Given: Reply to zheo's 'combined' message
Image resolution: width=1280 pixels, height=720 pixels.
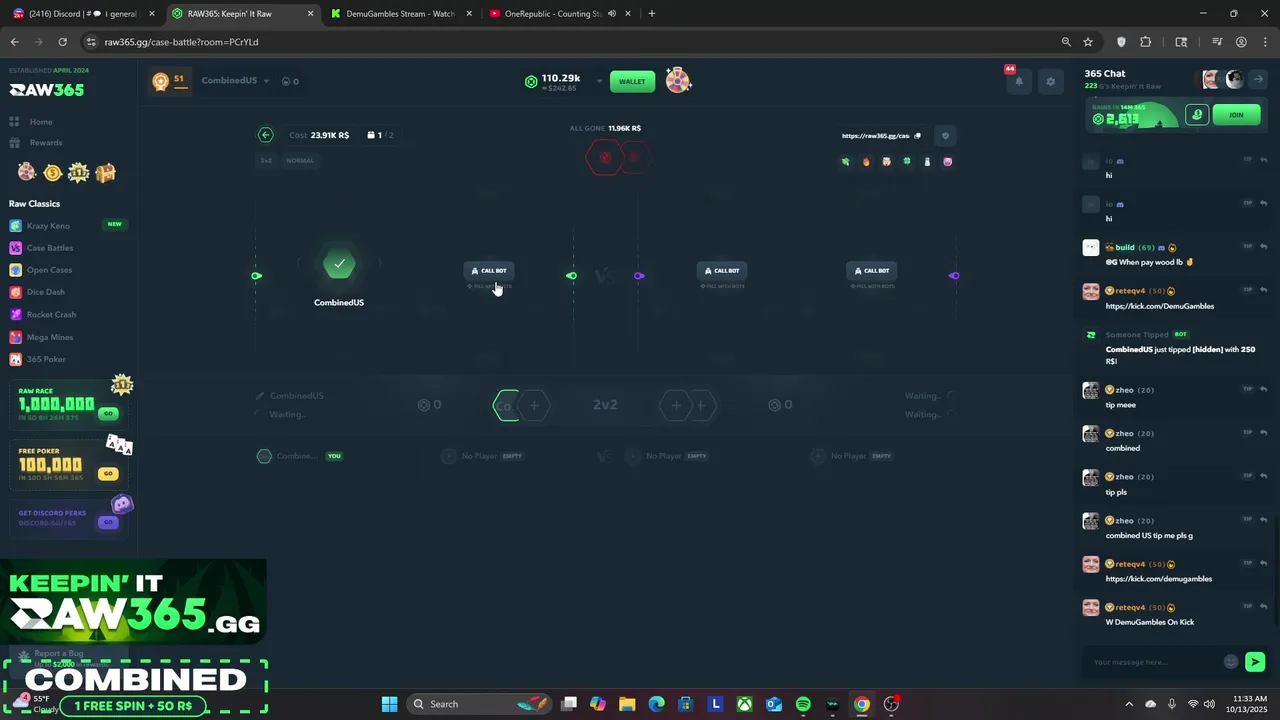Looking at the screenshot, I should (1264, 433).
